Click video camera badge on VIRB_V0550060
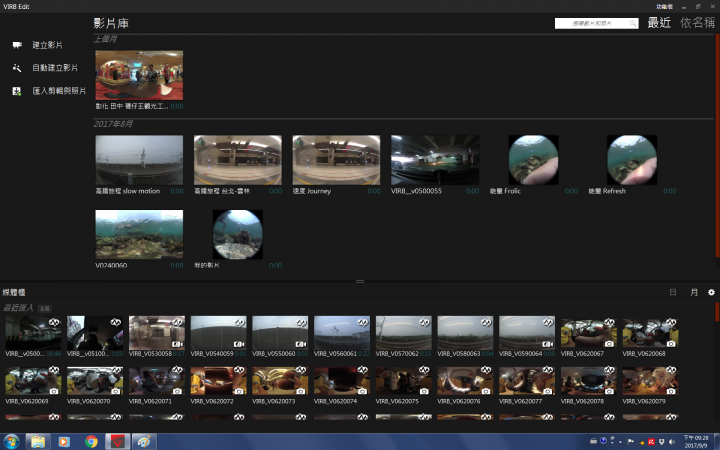720x450 pixels. (301, 344)
